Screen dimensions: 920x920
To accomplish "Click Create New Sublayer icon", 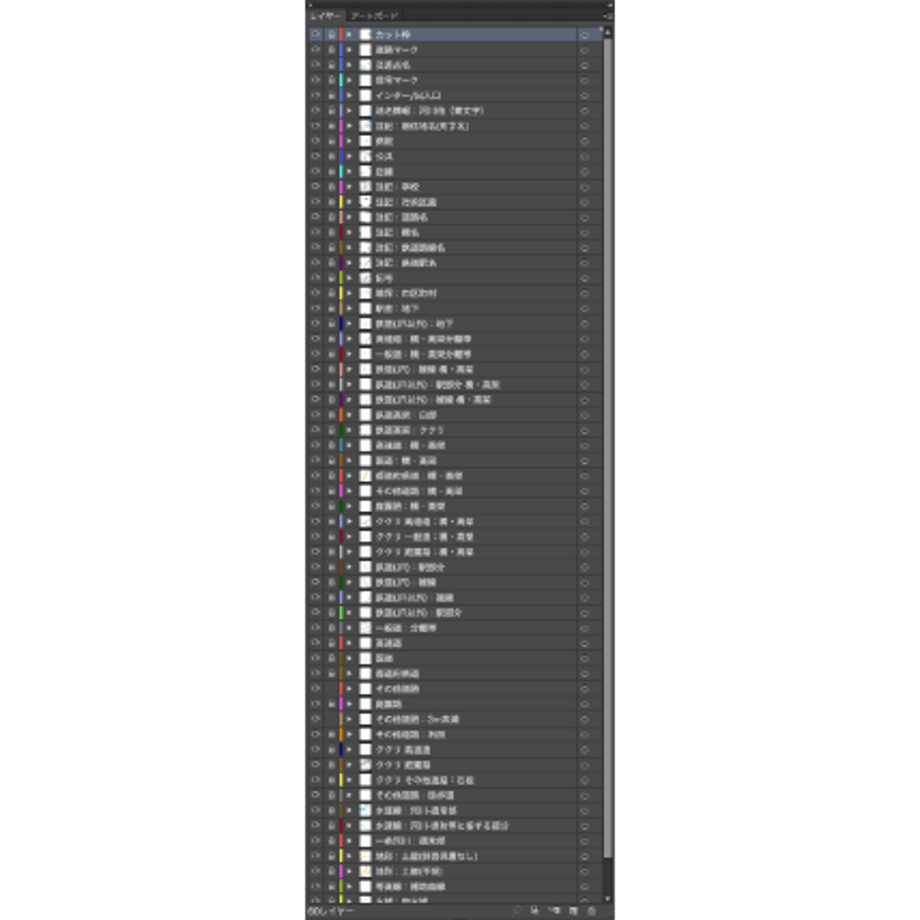I will point(554,911).
